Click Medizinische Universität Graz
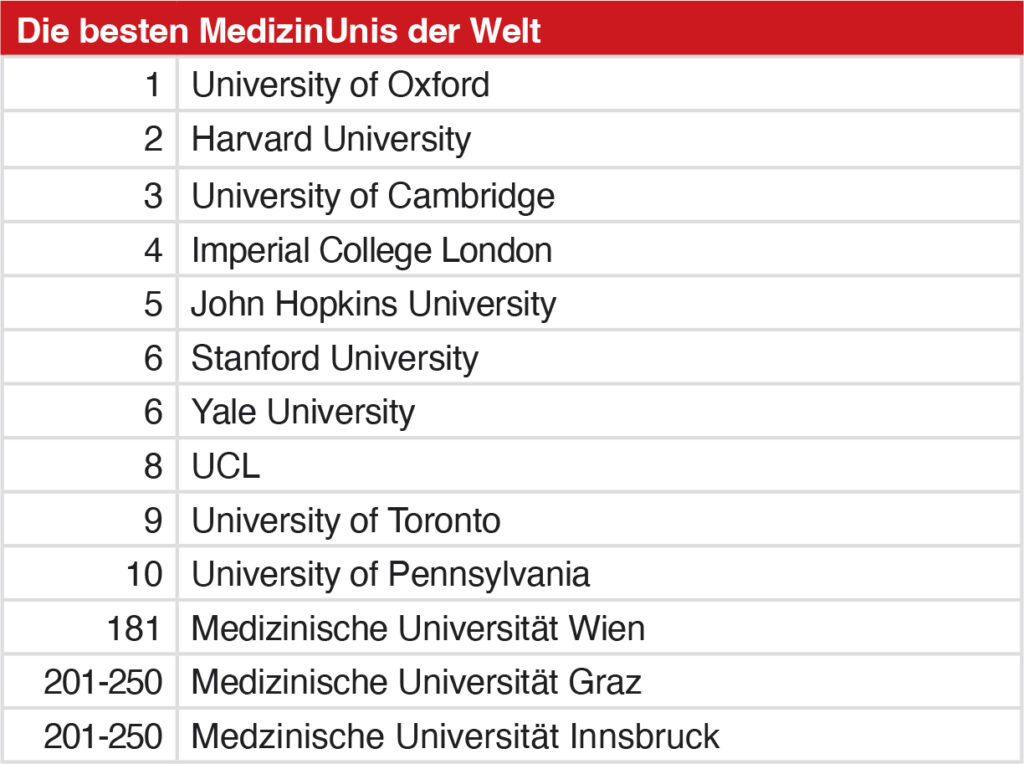 [416, 683]
